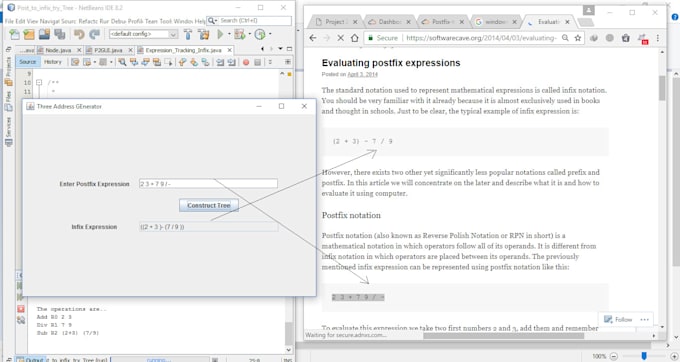Click the red Start Macro Recording icon
This screenshot has height=362, width=680.
click(x=246, y=62)
